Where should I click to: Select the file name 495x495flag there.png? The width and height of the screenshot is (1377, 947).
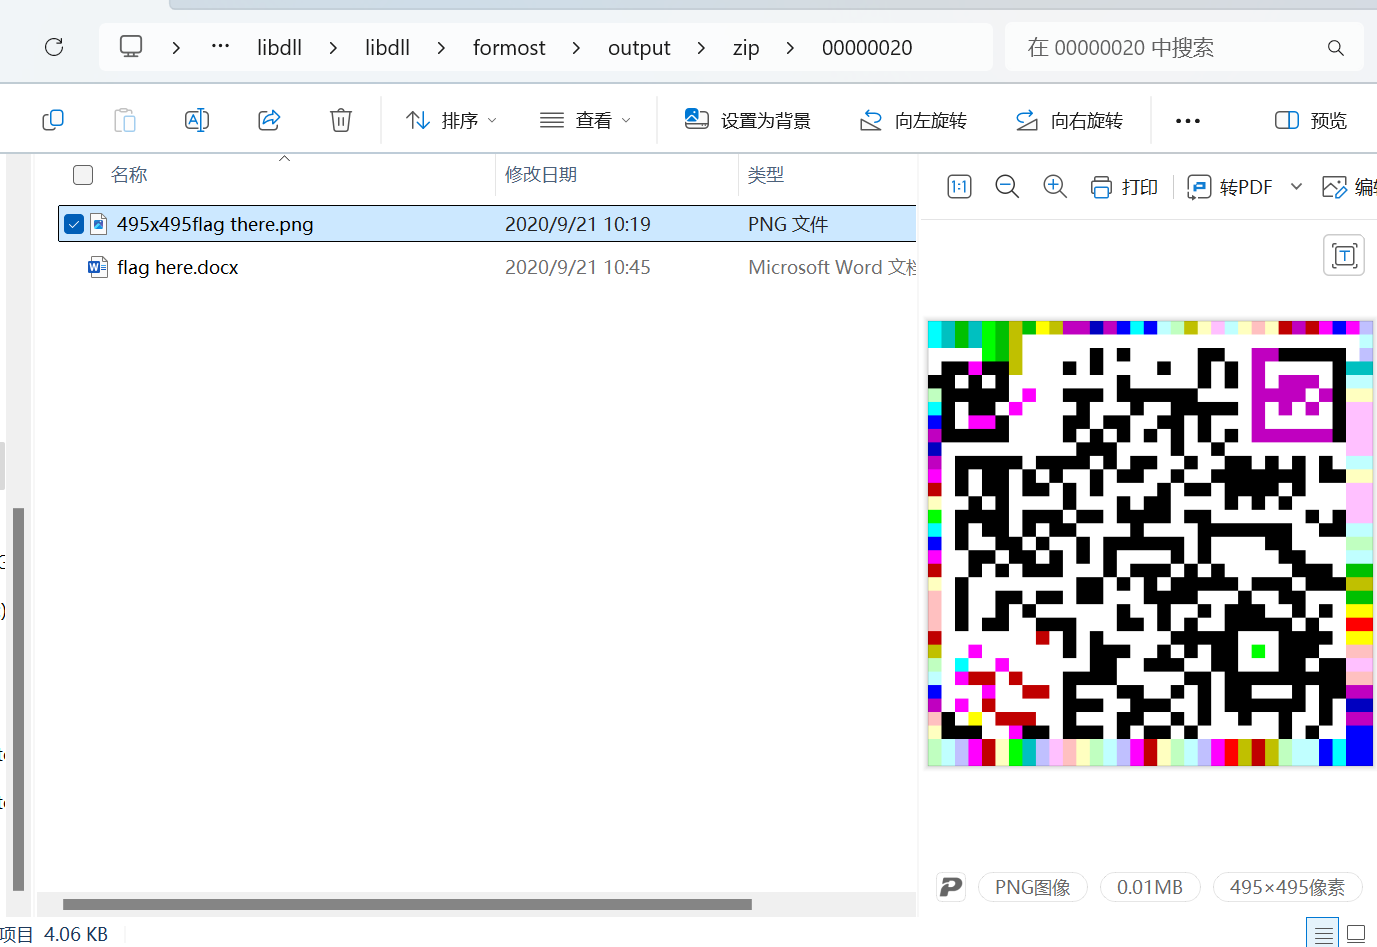tap(215, 224)
